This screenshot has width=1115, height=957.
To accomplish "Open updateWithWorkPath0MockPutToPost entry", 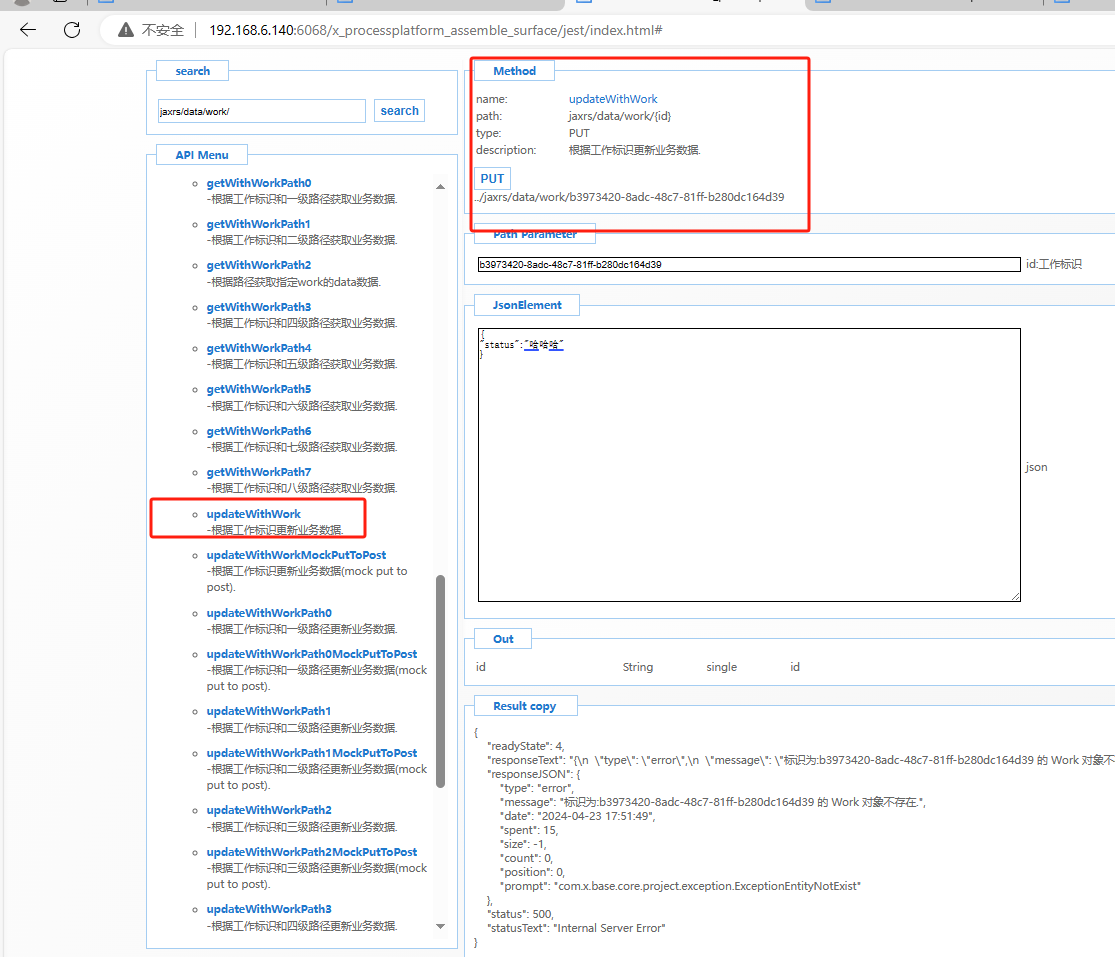I will [312, 654].
